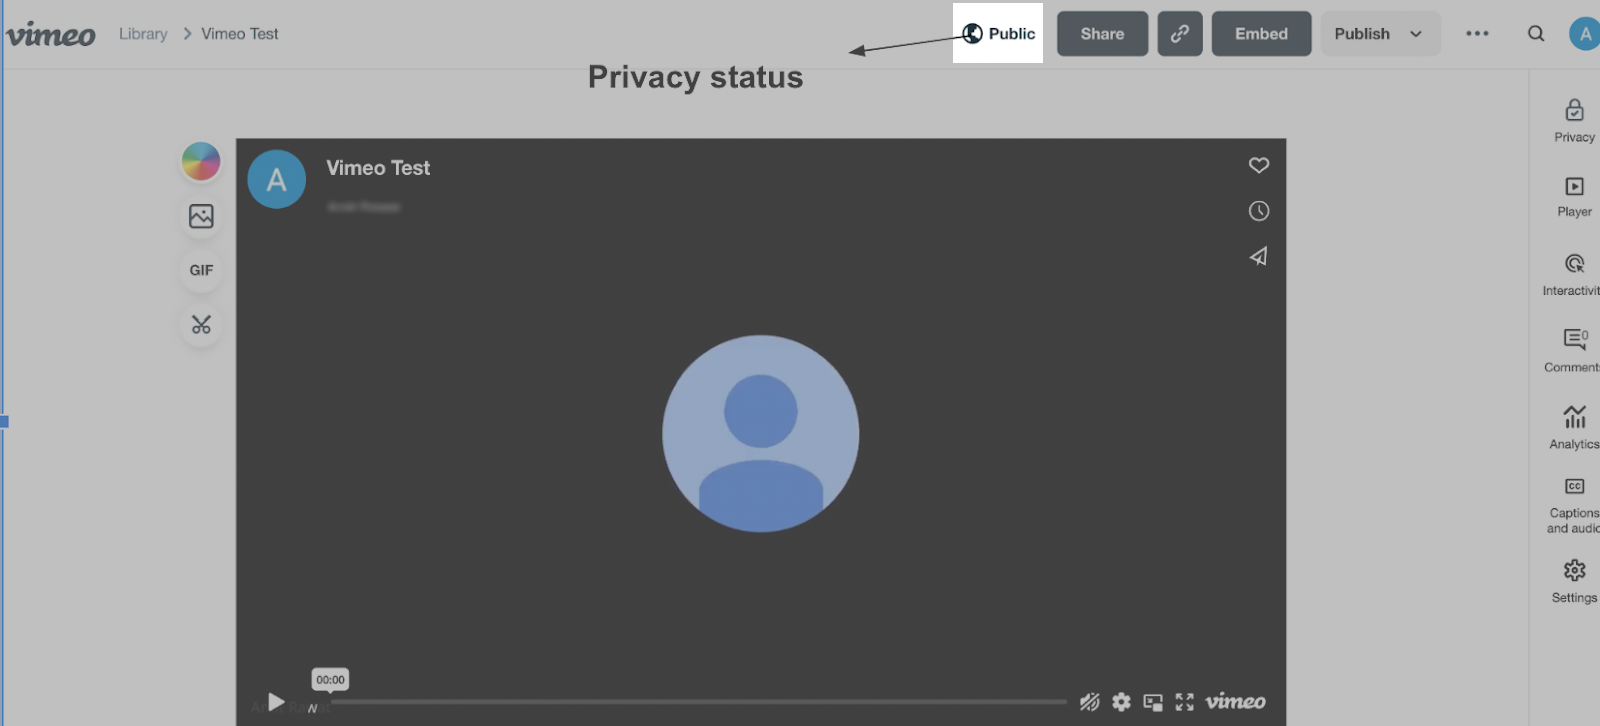
Task: Toggle fullscreen mode in player
Action: click(x=1185, y=702)
